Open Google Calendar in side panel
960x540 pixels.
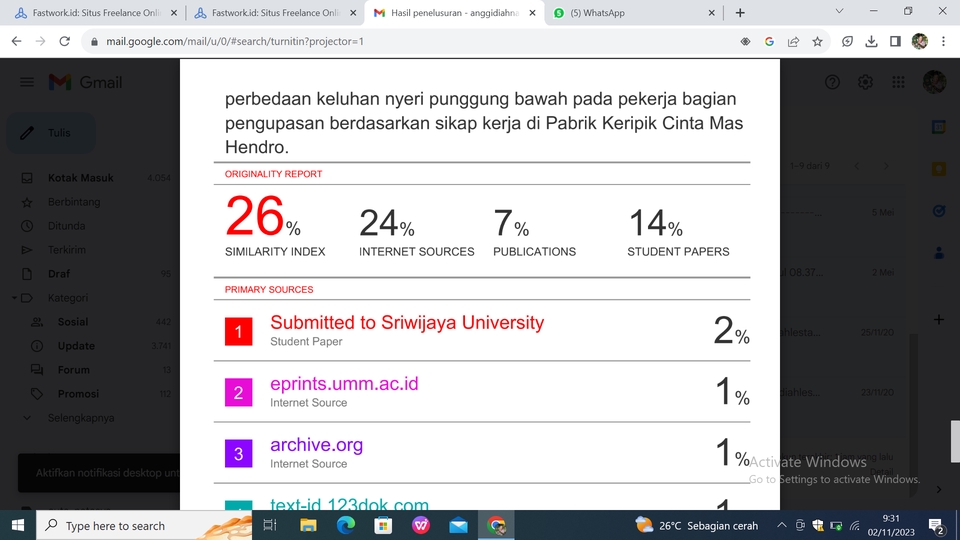(939, 127)
